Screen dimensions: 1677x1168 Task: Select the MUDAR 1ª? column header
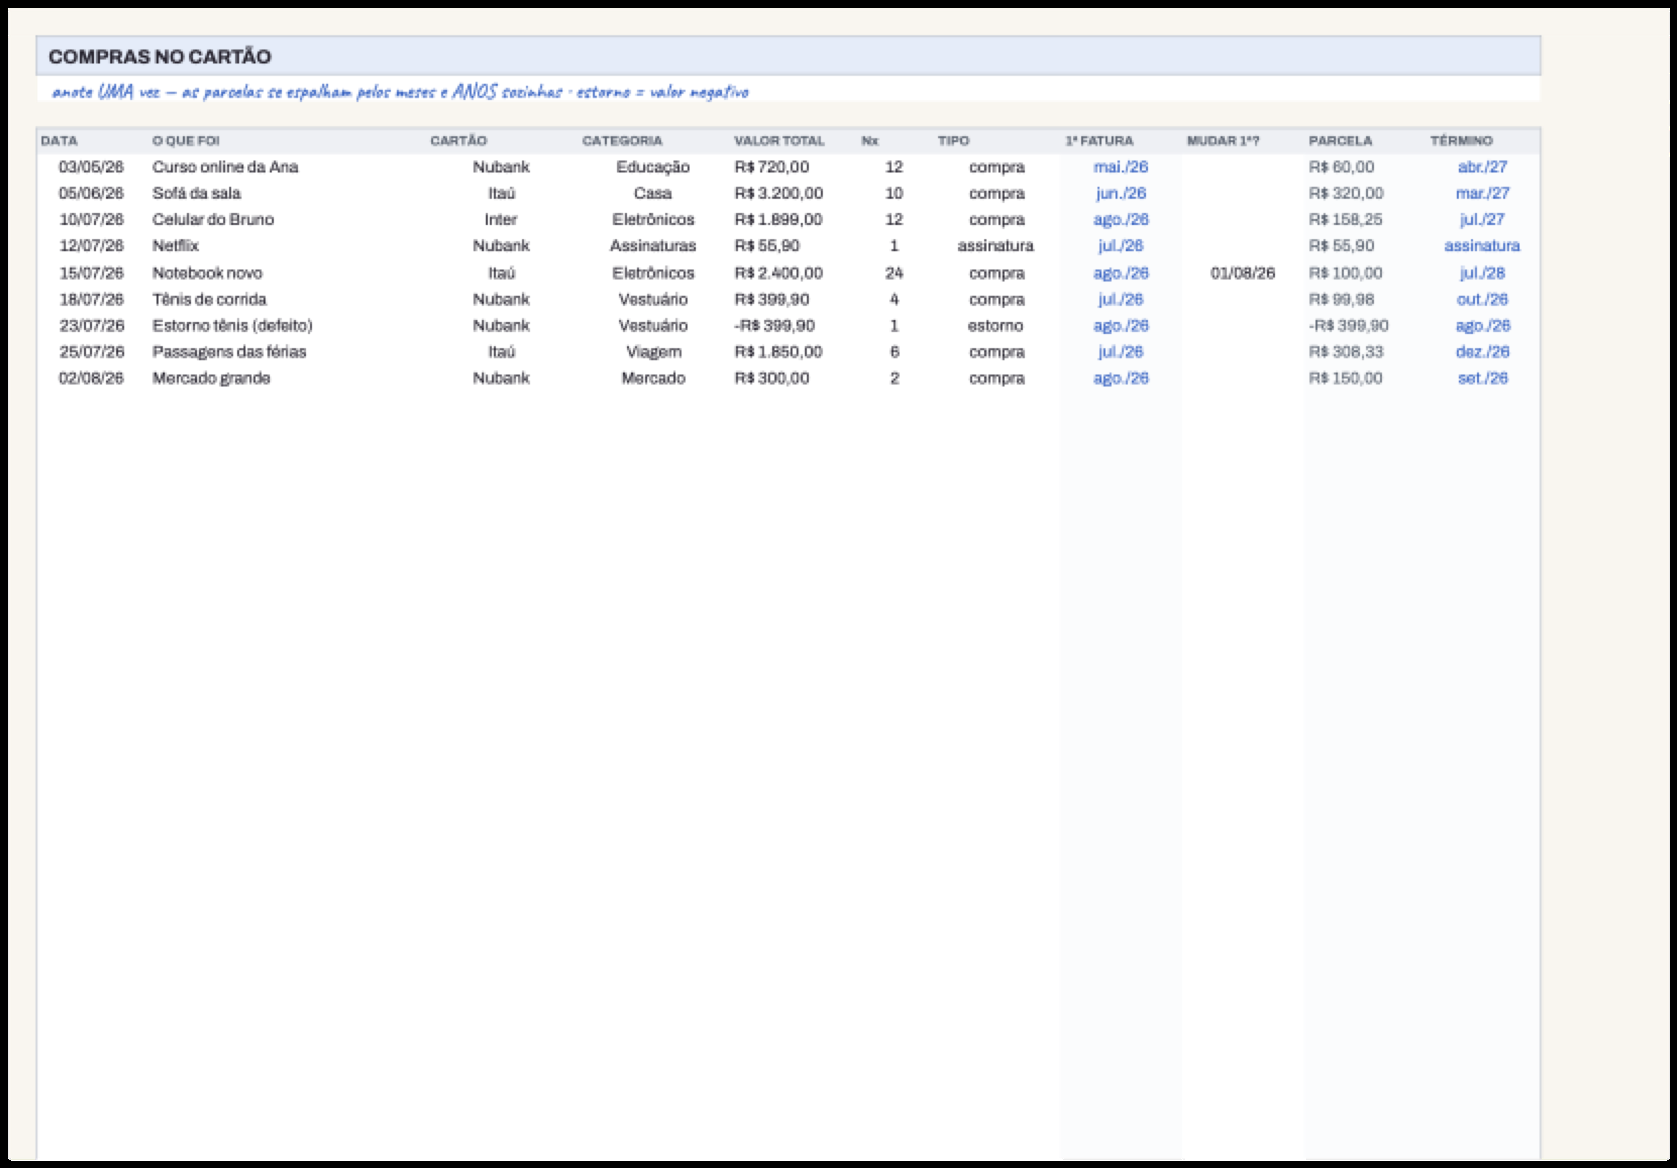1223,141
